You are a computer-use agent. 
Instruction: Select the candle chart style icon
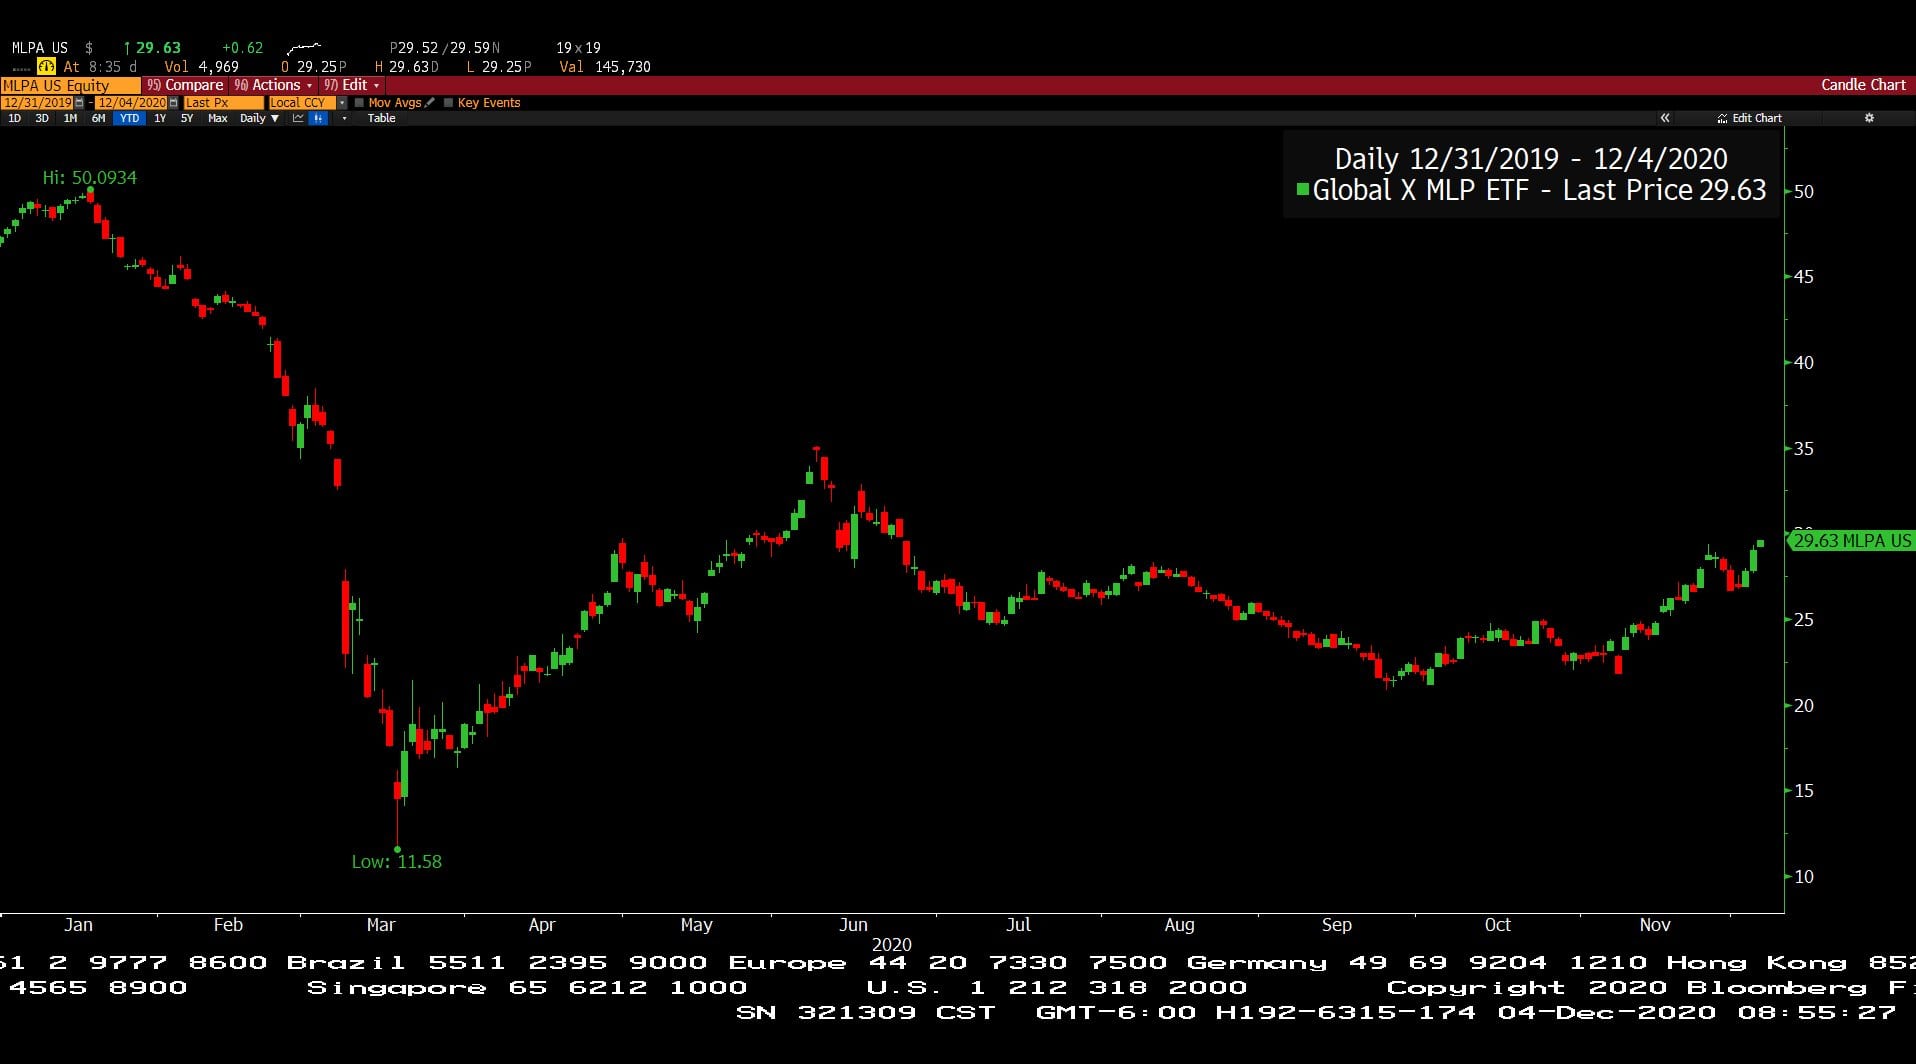[318, 118]
